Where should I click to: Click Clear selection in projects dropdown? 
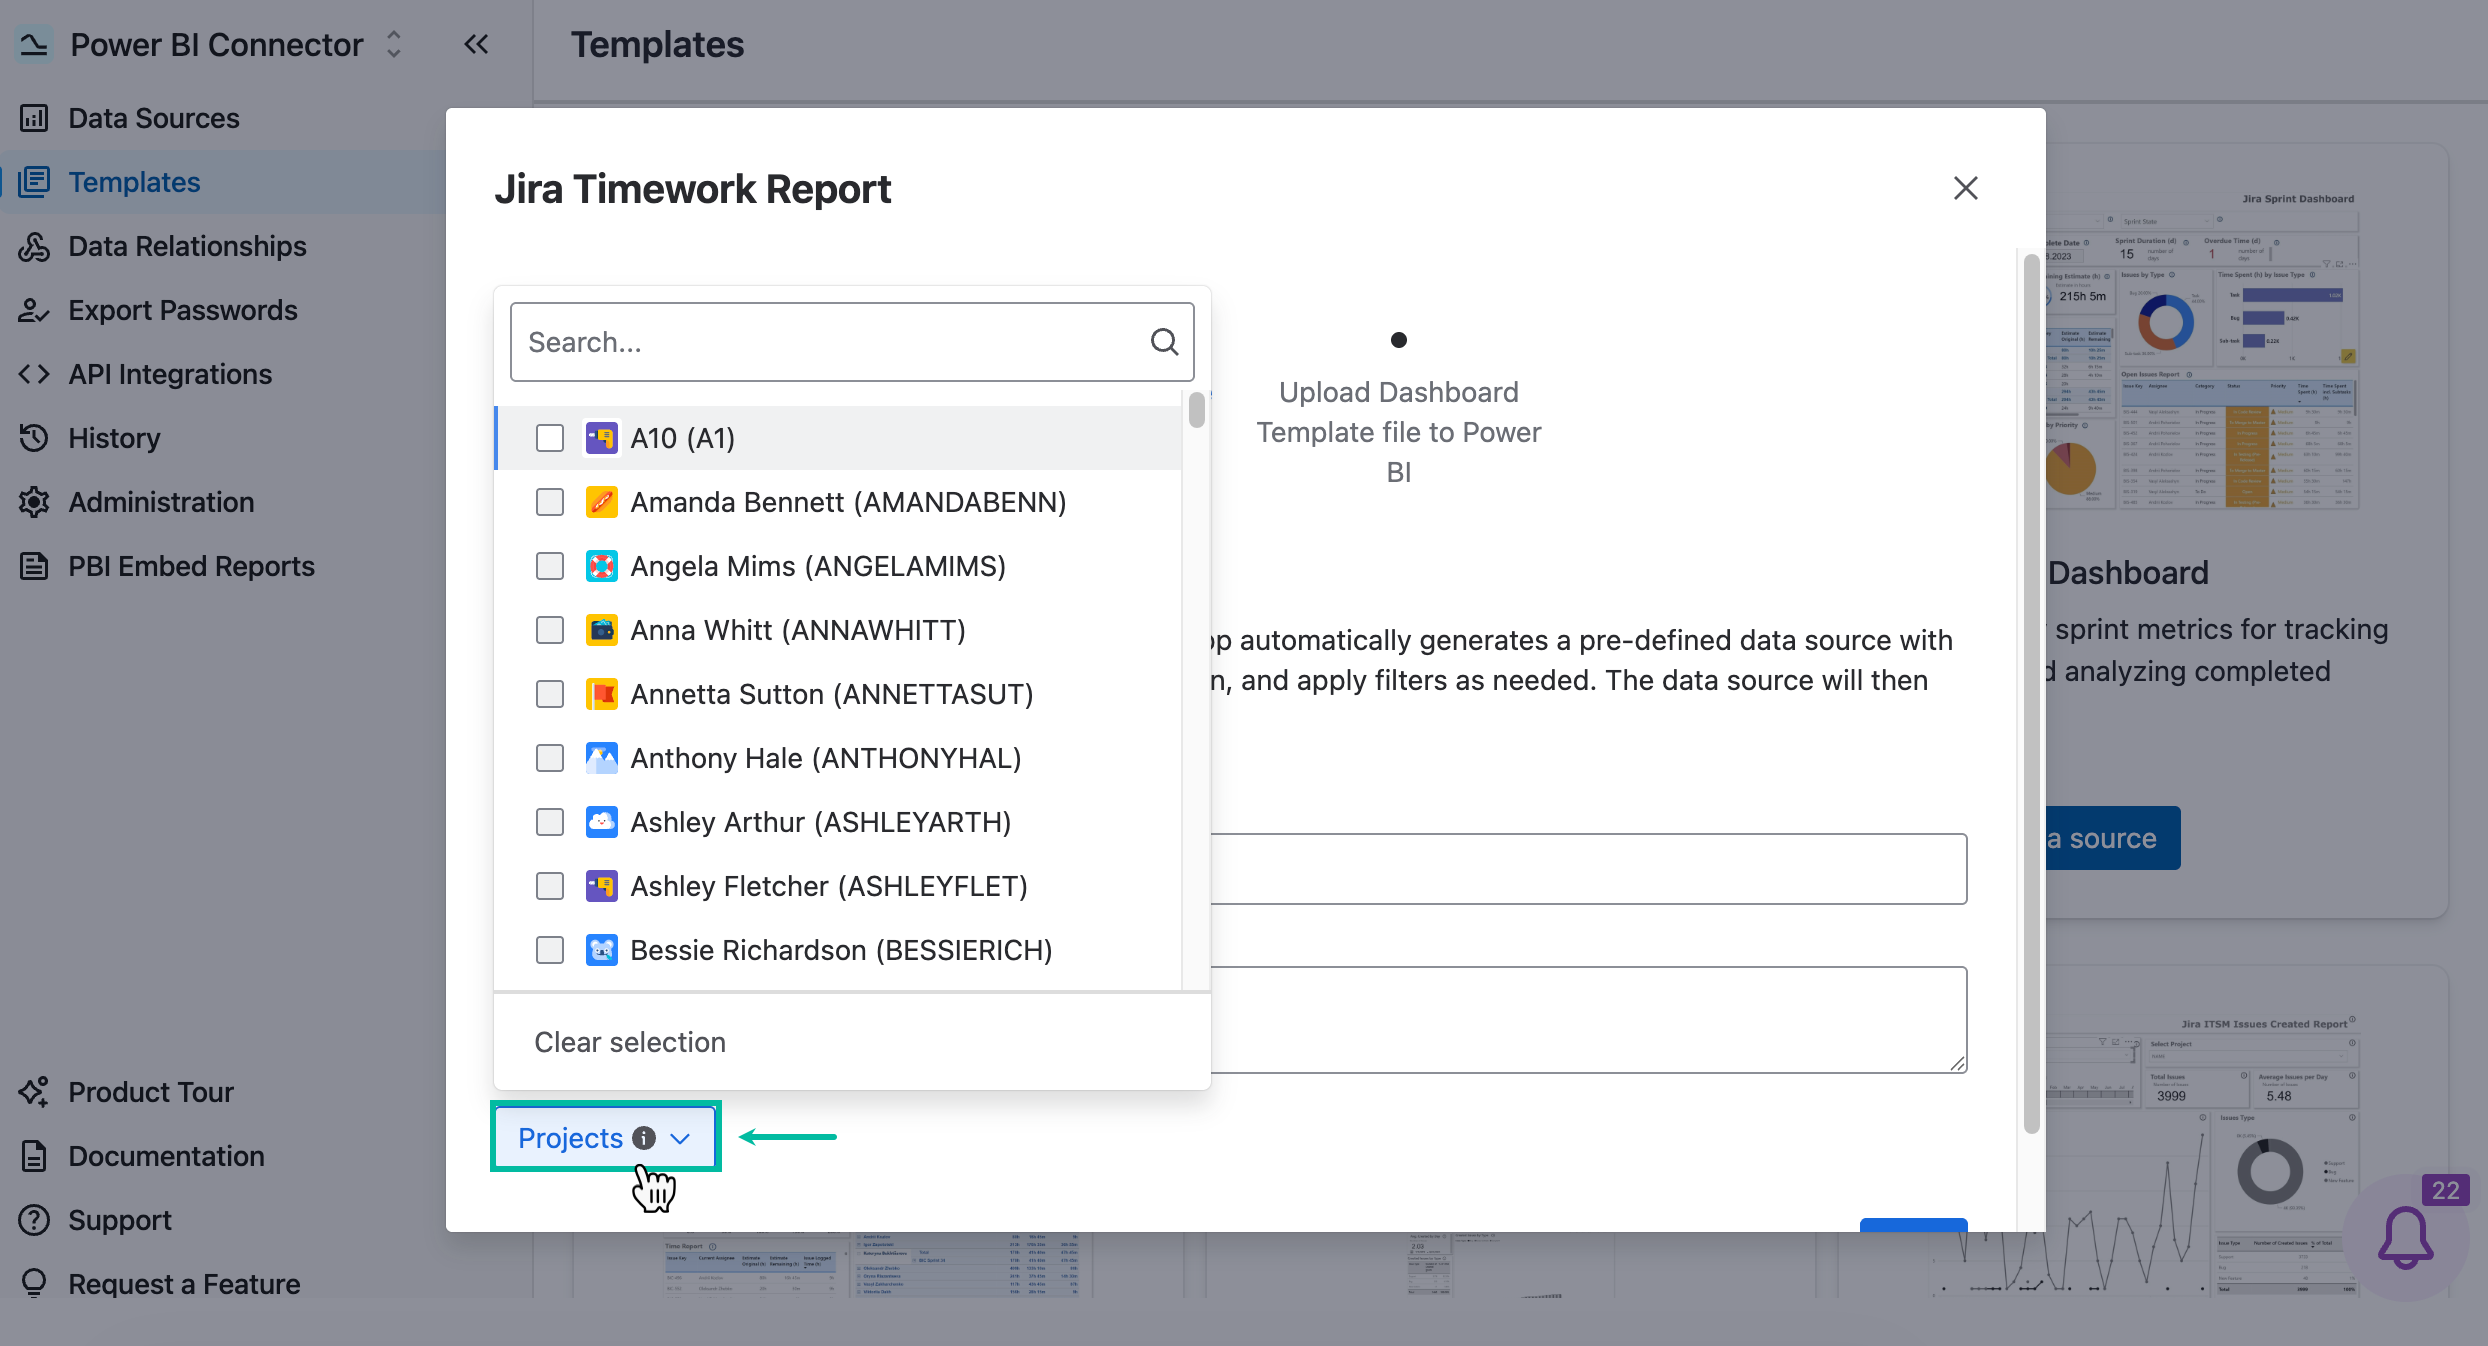630,1042
